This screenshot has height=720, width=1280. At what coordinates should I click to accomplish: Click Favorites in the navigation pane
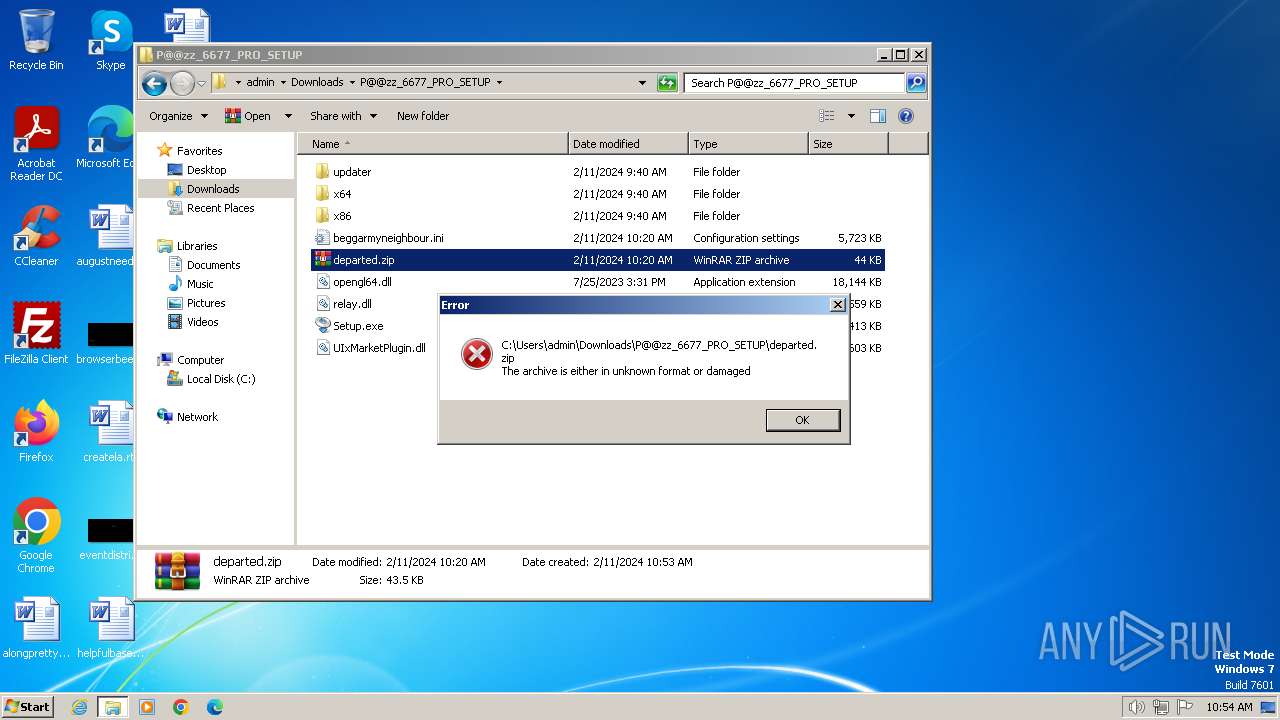click(199, 151)
